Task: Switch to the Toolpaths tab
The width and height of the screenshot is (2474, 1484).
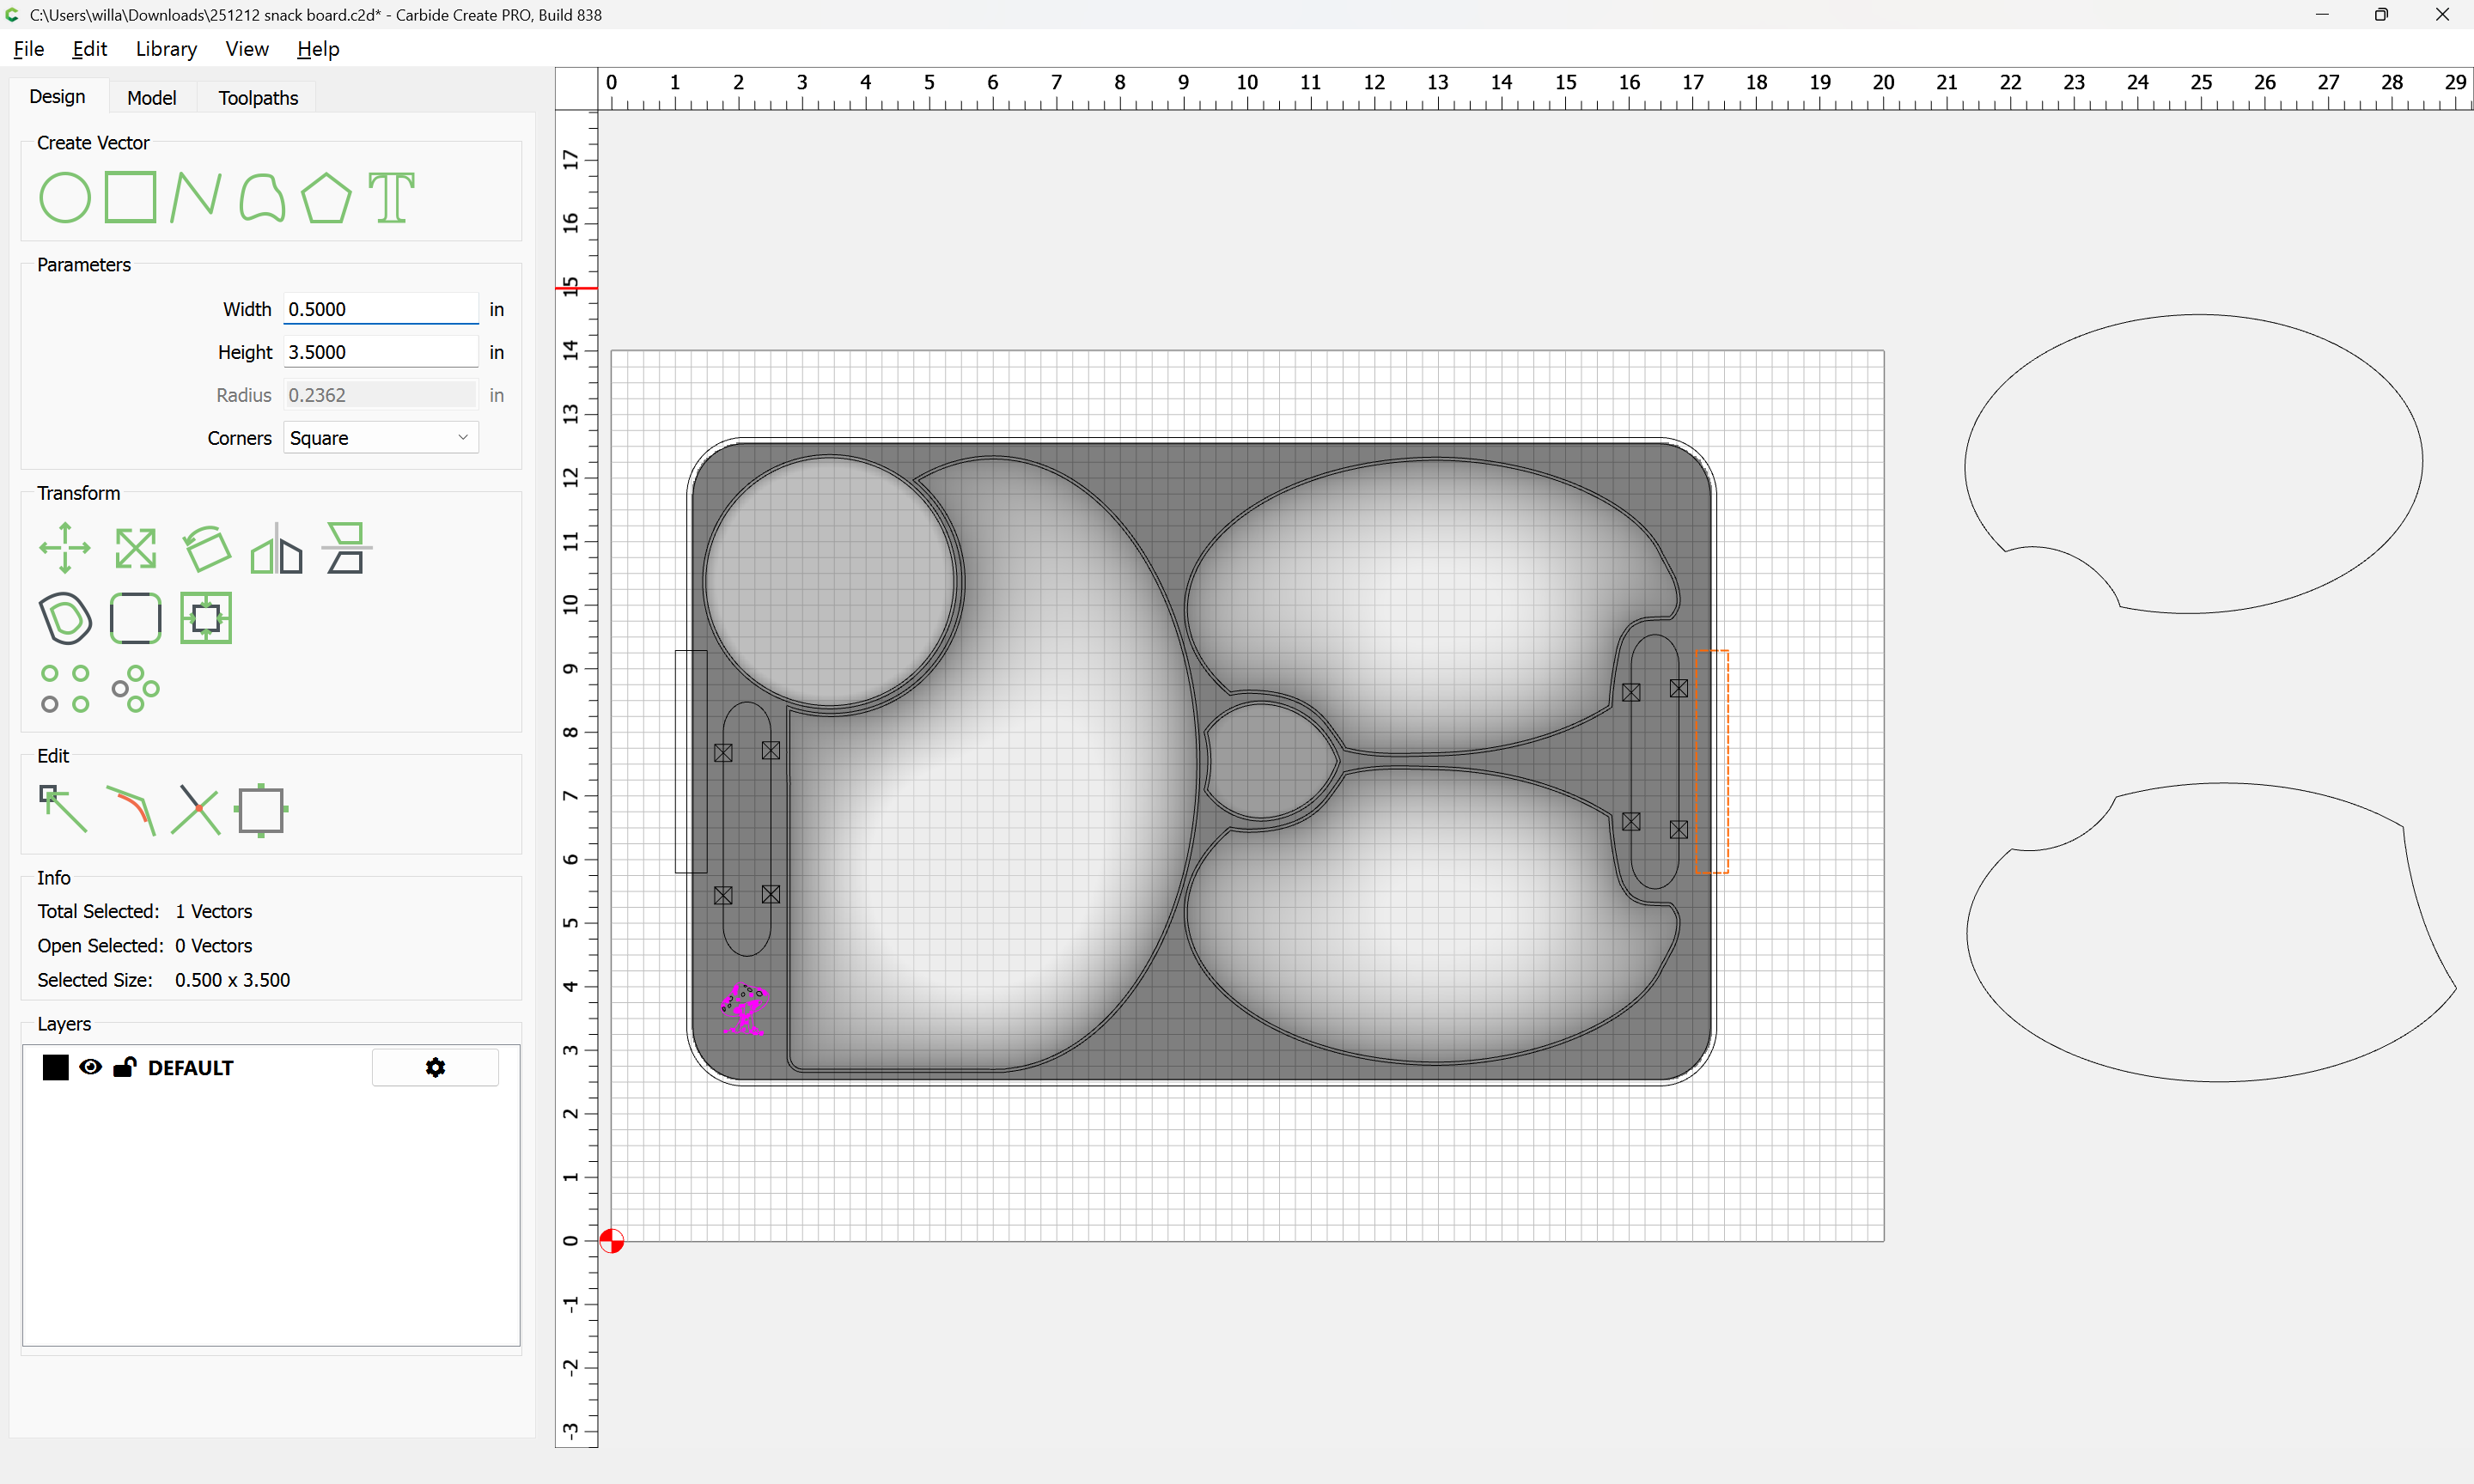Action: tap(258, 98)
